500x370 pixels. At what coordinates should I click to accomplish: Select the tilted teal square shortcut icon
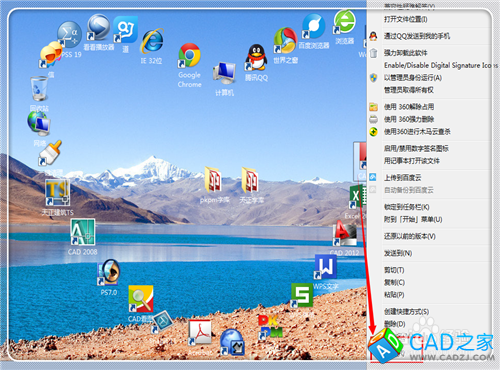click(162, 322)
